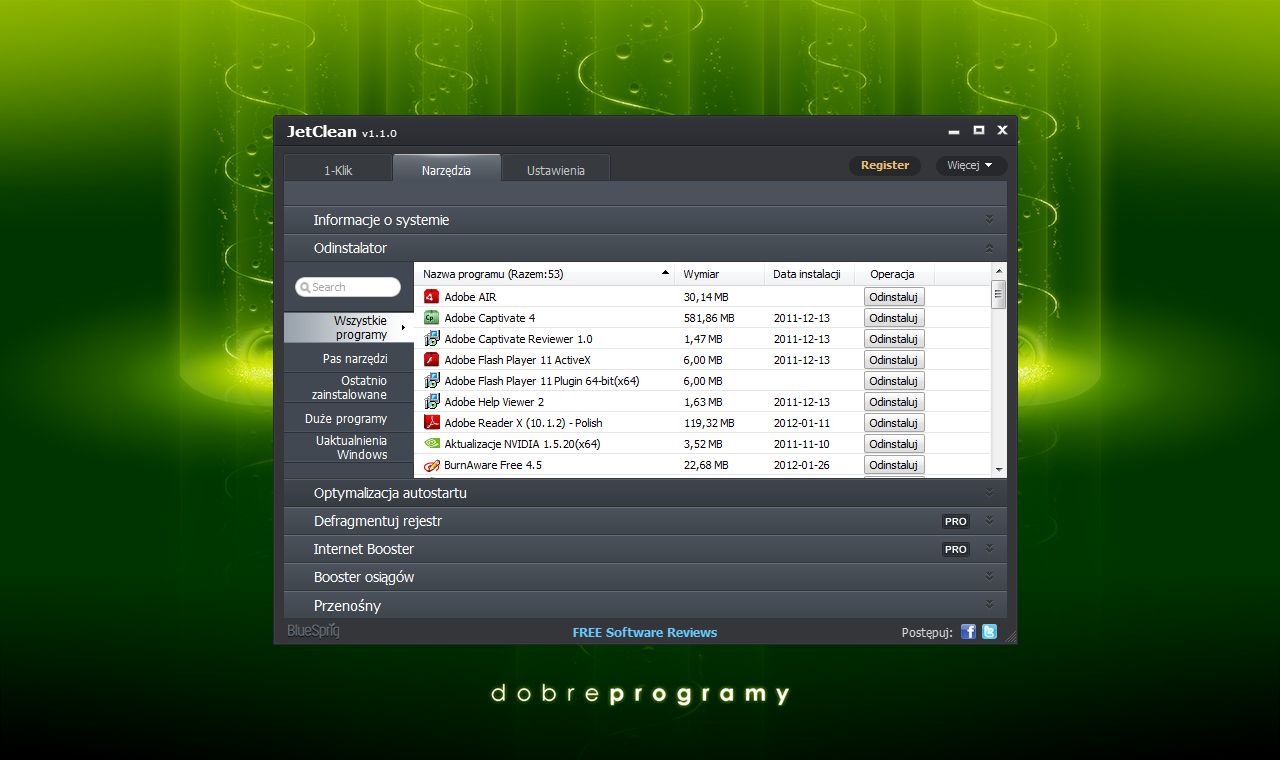Select the 30,14 MB size cell
Screen dimensions: 1280x760
(x=706, y=297)
